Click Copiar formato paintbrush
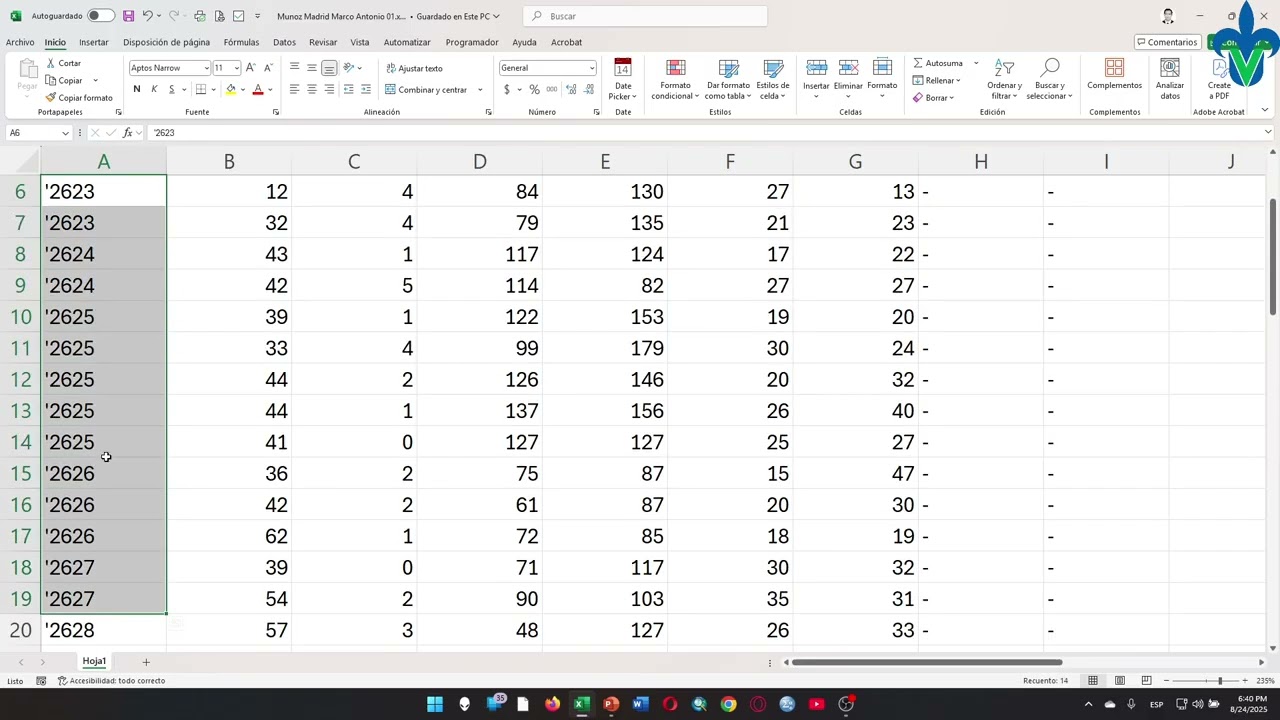The width and height of the screenshot is (1280, 720). click(x=79, y=98)
